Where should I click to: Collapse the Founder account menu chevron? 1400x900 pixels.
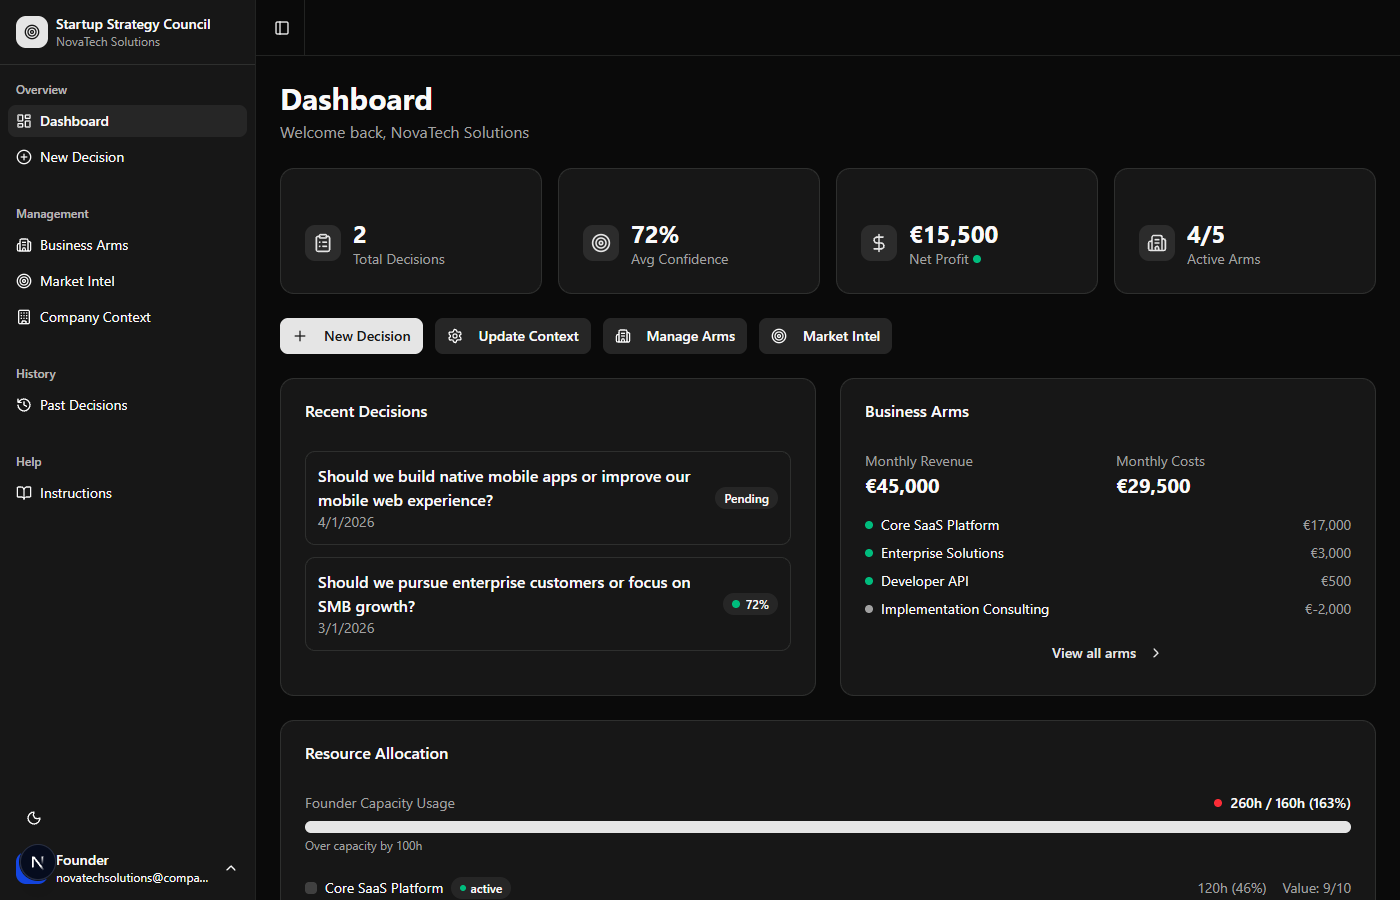tap(231, 868)
